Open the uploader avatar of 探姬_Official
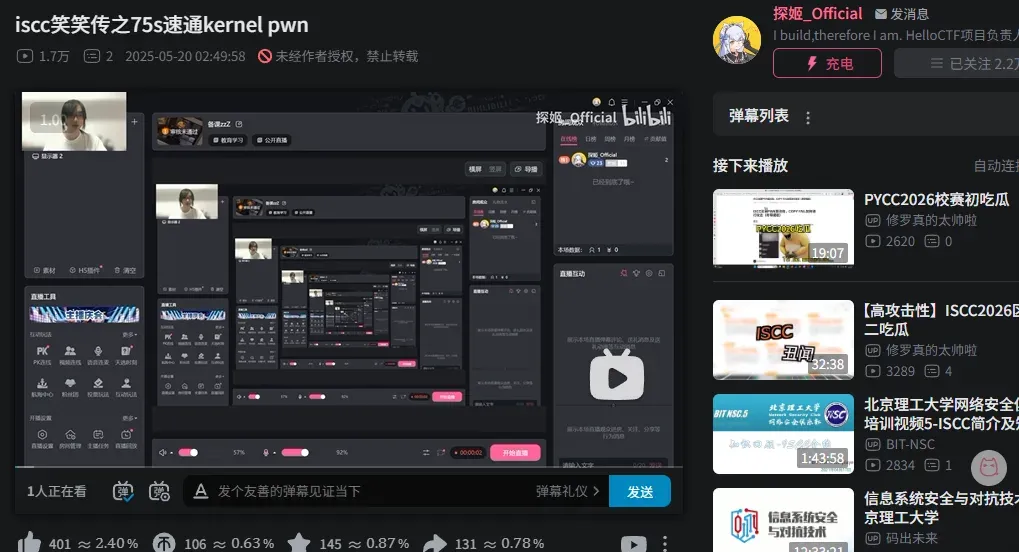1019x552 pixels. tap(737, 40)
